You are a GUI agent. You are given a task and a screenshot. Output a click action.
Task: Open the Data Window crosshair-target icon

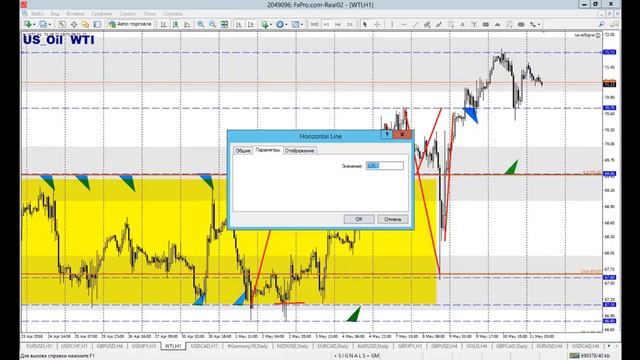point(74,24)
